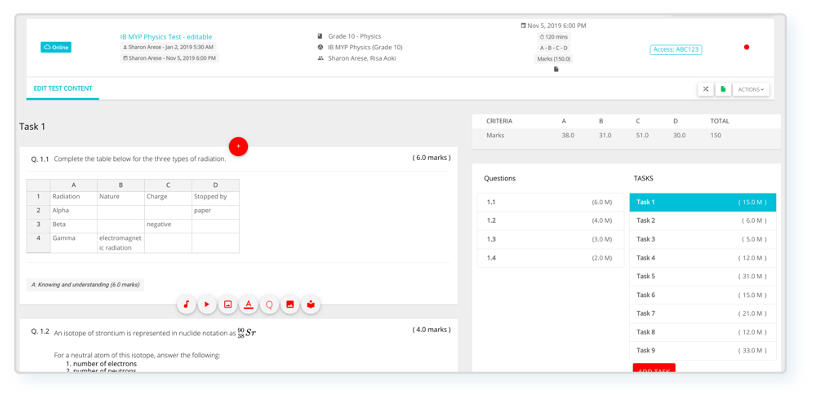
Task: Click the book reader resource icon
Action: 311,304
